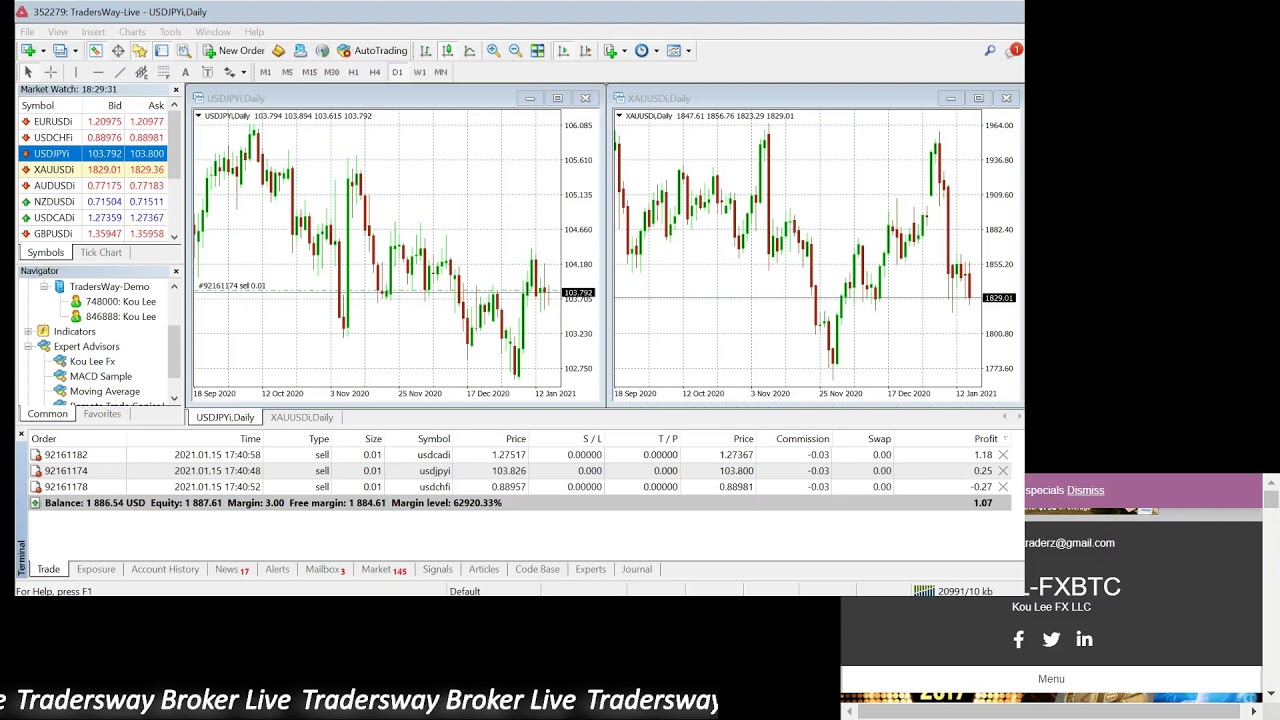Click the Dismiss link in browser

pyautogui.click(x=1085, y=491)
